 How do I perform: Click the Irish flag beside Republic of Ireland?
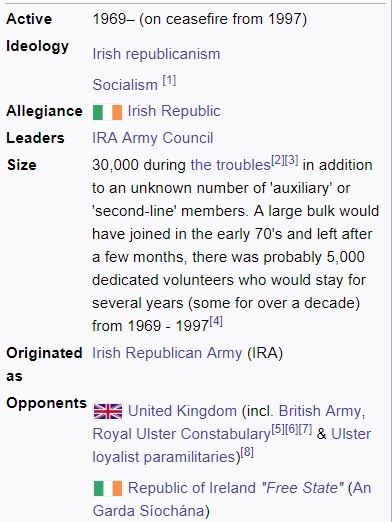coord(108,488)
